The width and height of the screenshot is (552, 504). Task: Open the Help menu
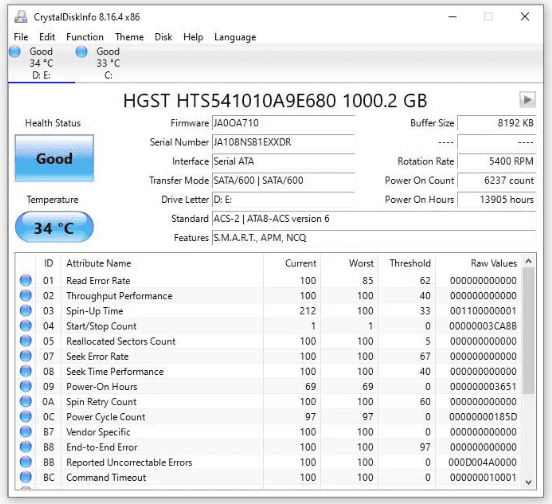click(x=193, y=37)
